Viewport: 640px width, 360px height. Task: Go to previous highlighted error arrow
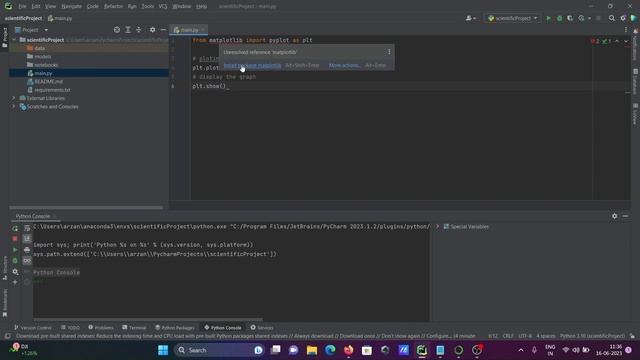617,41
